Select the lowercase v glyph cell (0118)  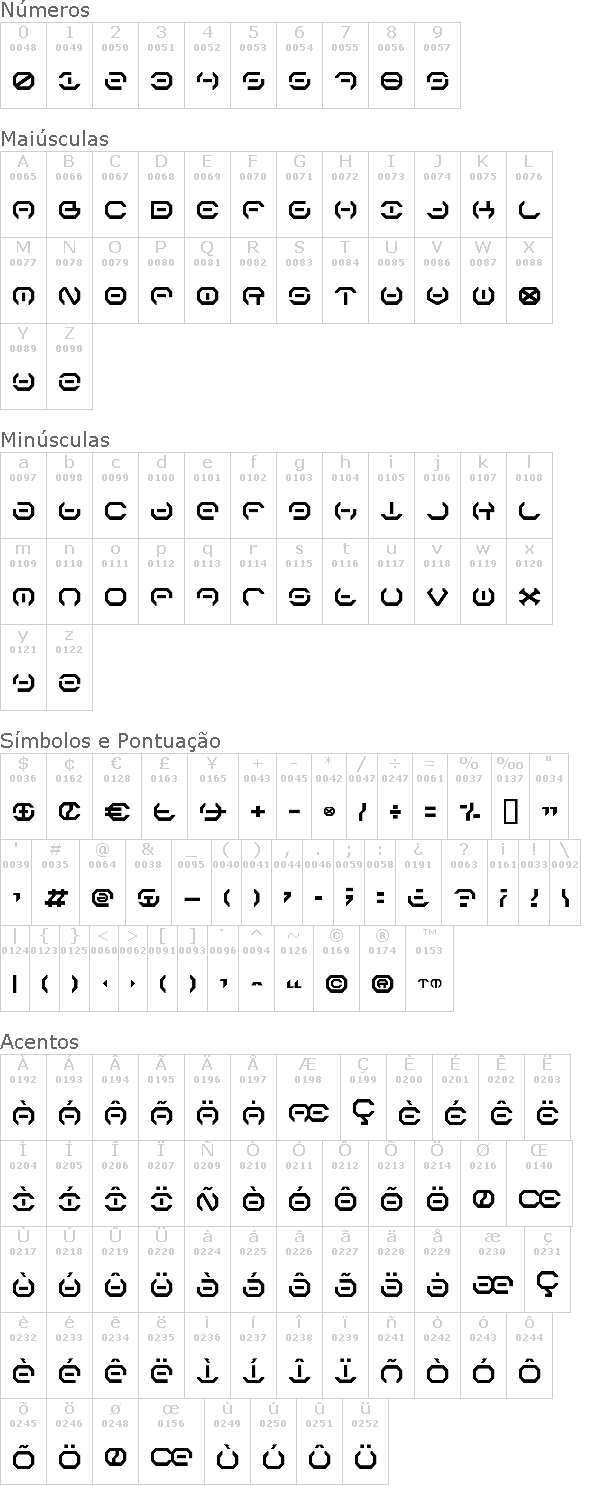tap(437, 582)
